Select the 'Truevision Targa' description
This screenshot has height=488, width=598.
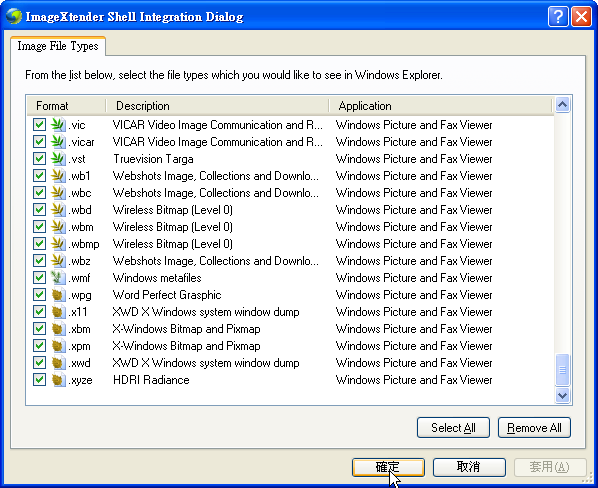point(153,159)
